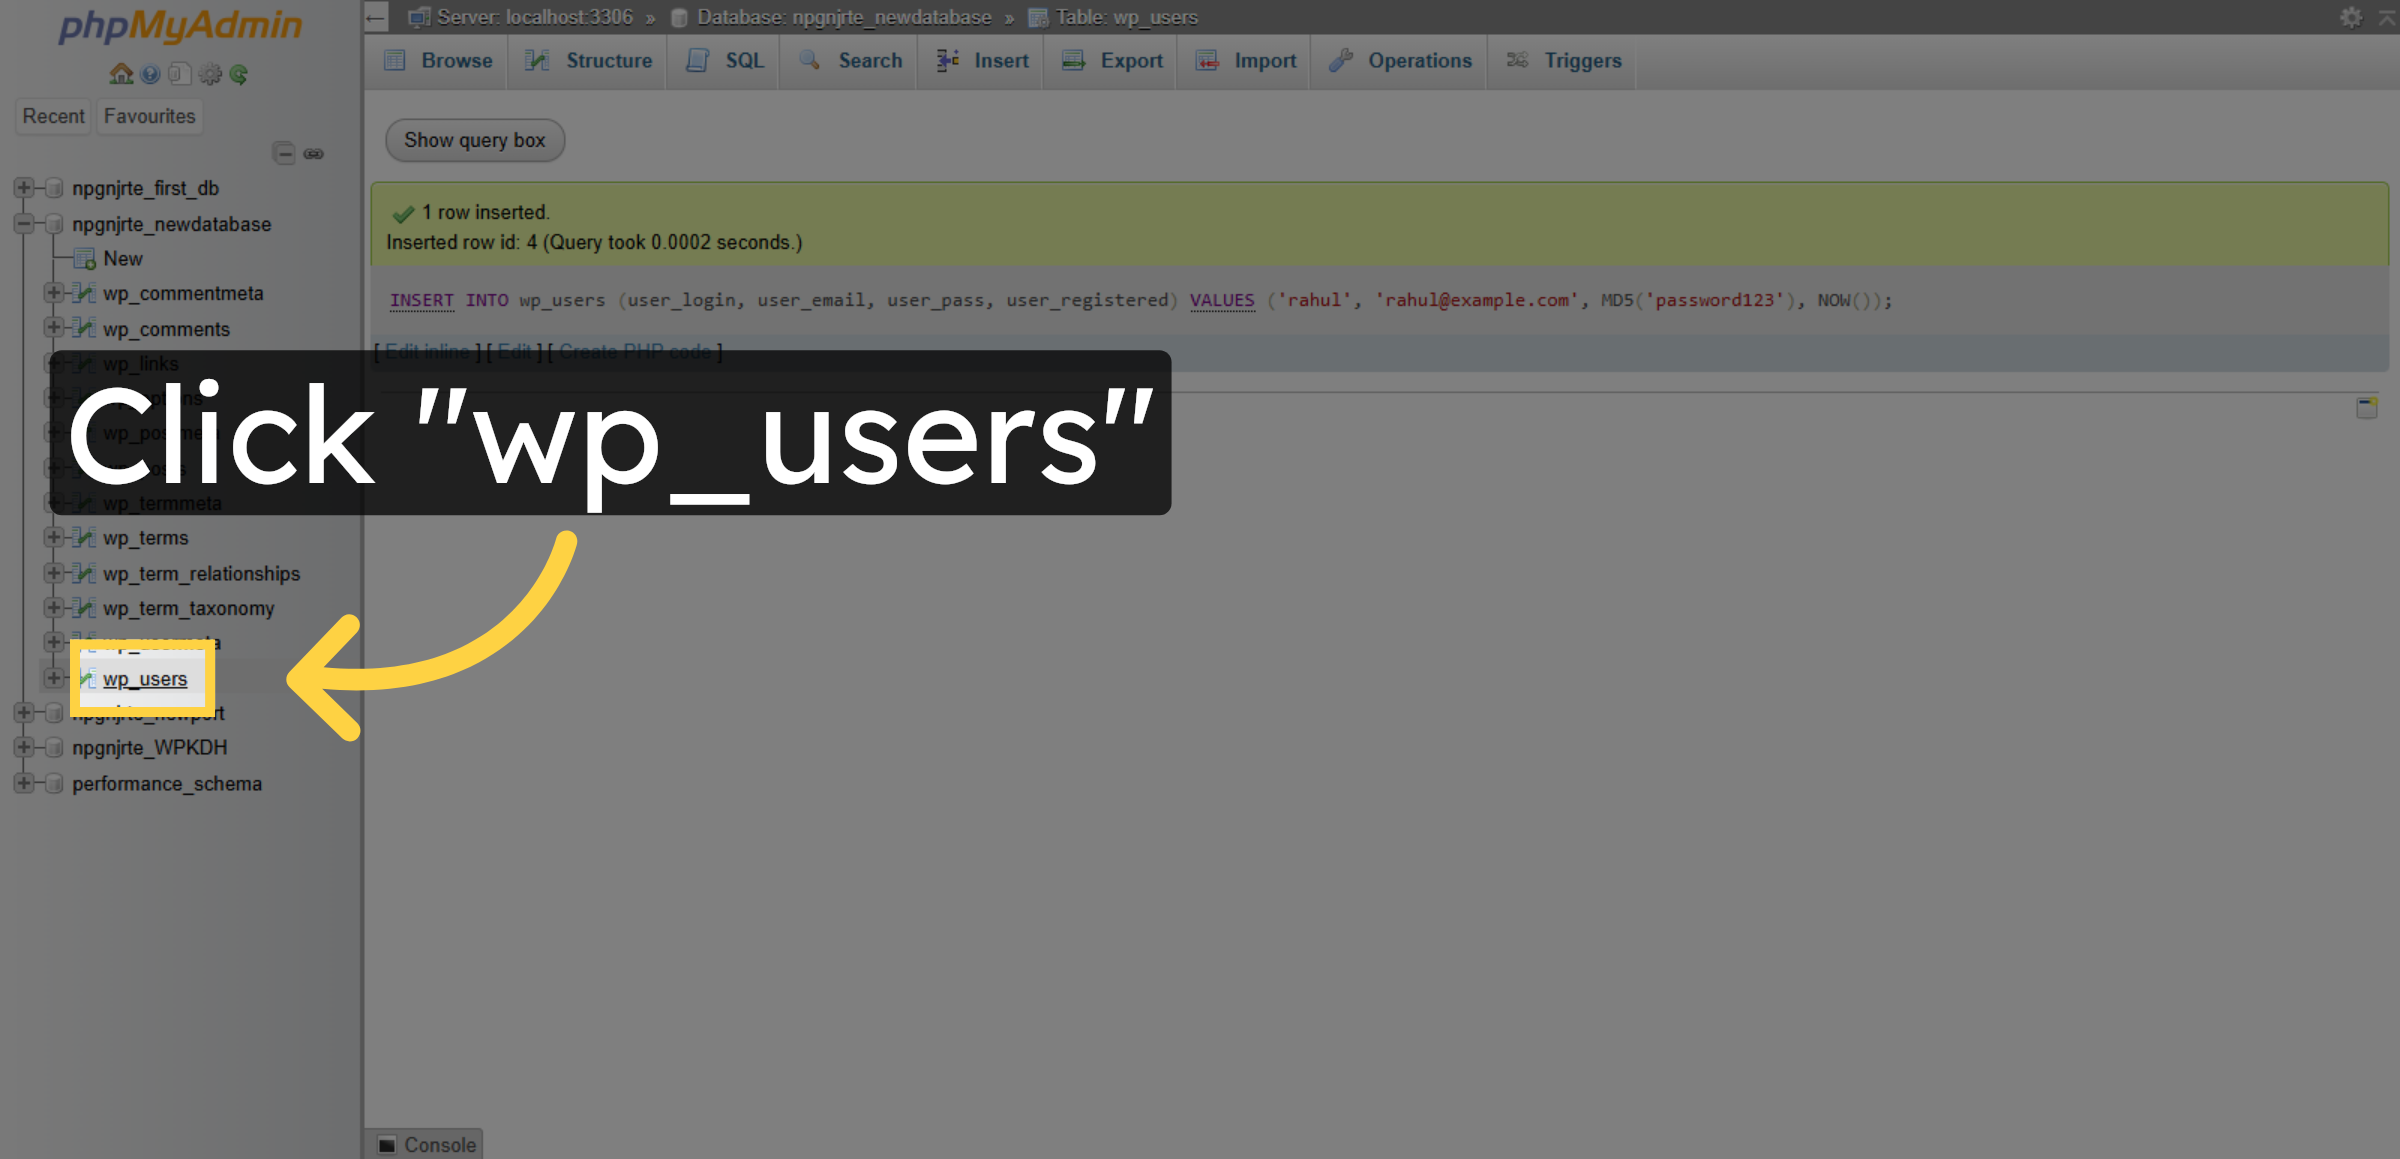
Task: Expand the wp_comments table node
Action: tap(54, 329)
